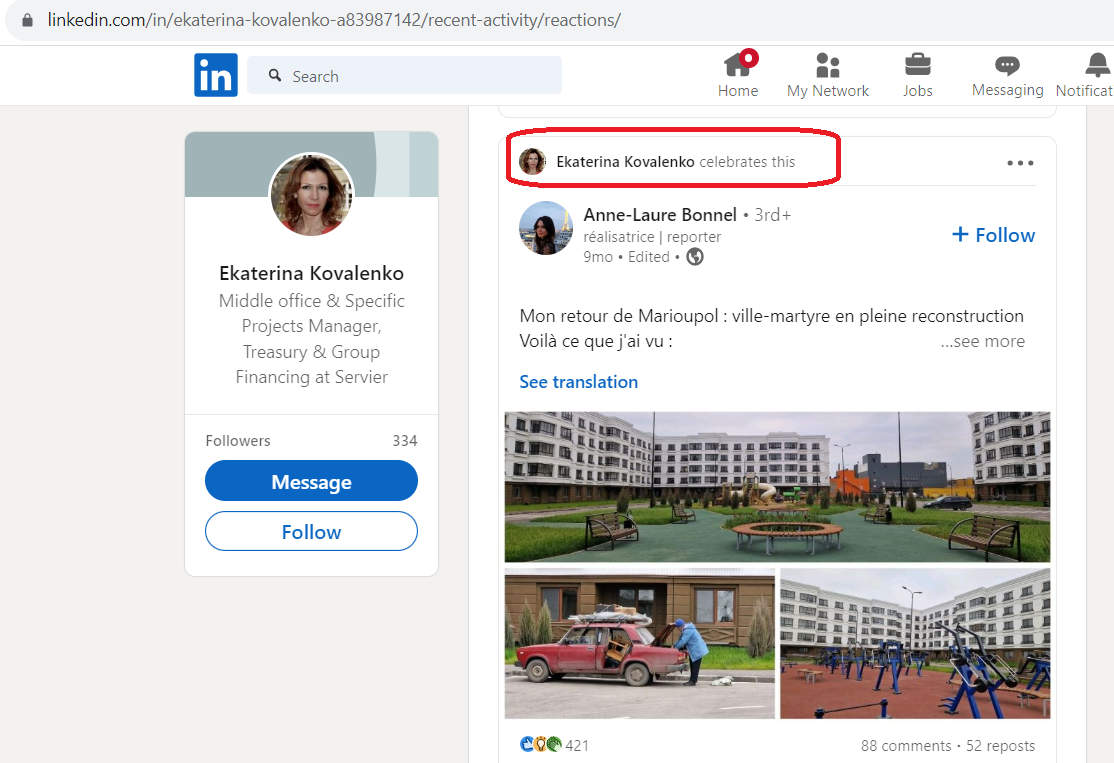Follow Ekaterina Kovalenko in the sidebar
This screenshot has width=1114, height=763.
(x=311, y=531)
